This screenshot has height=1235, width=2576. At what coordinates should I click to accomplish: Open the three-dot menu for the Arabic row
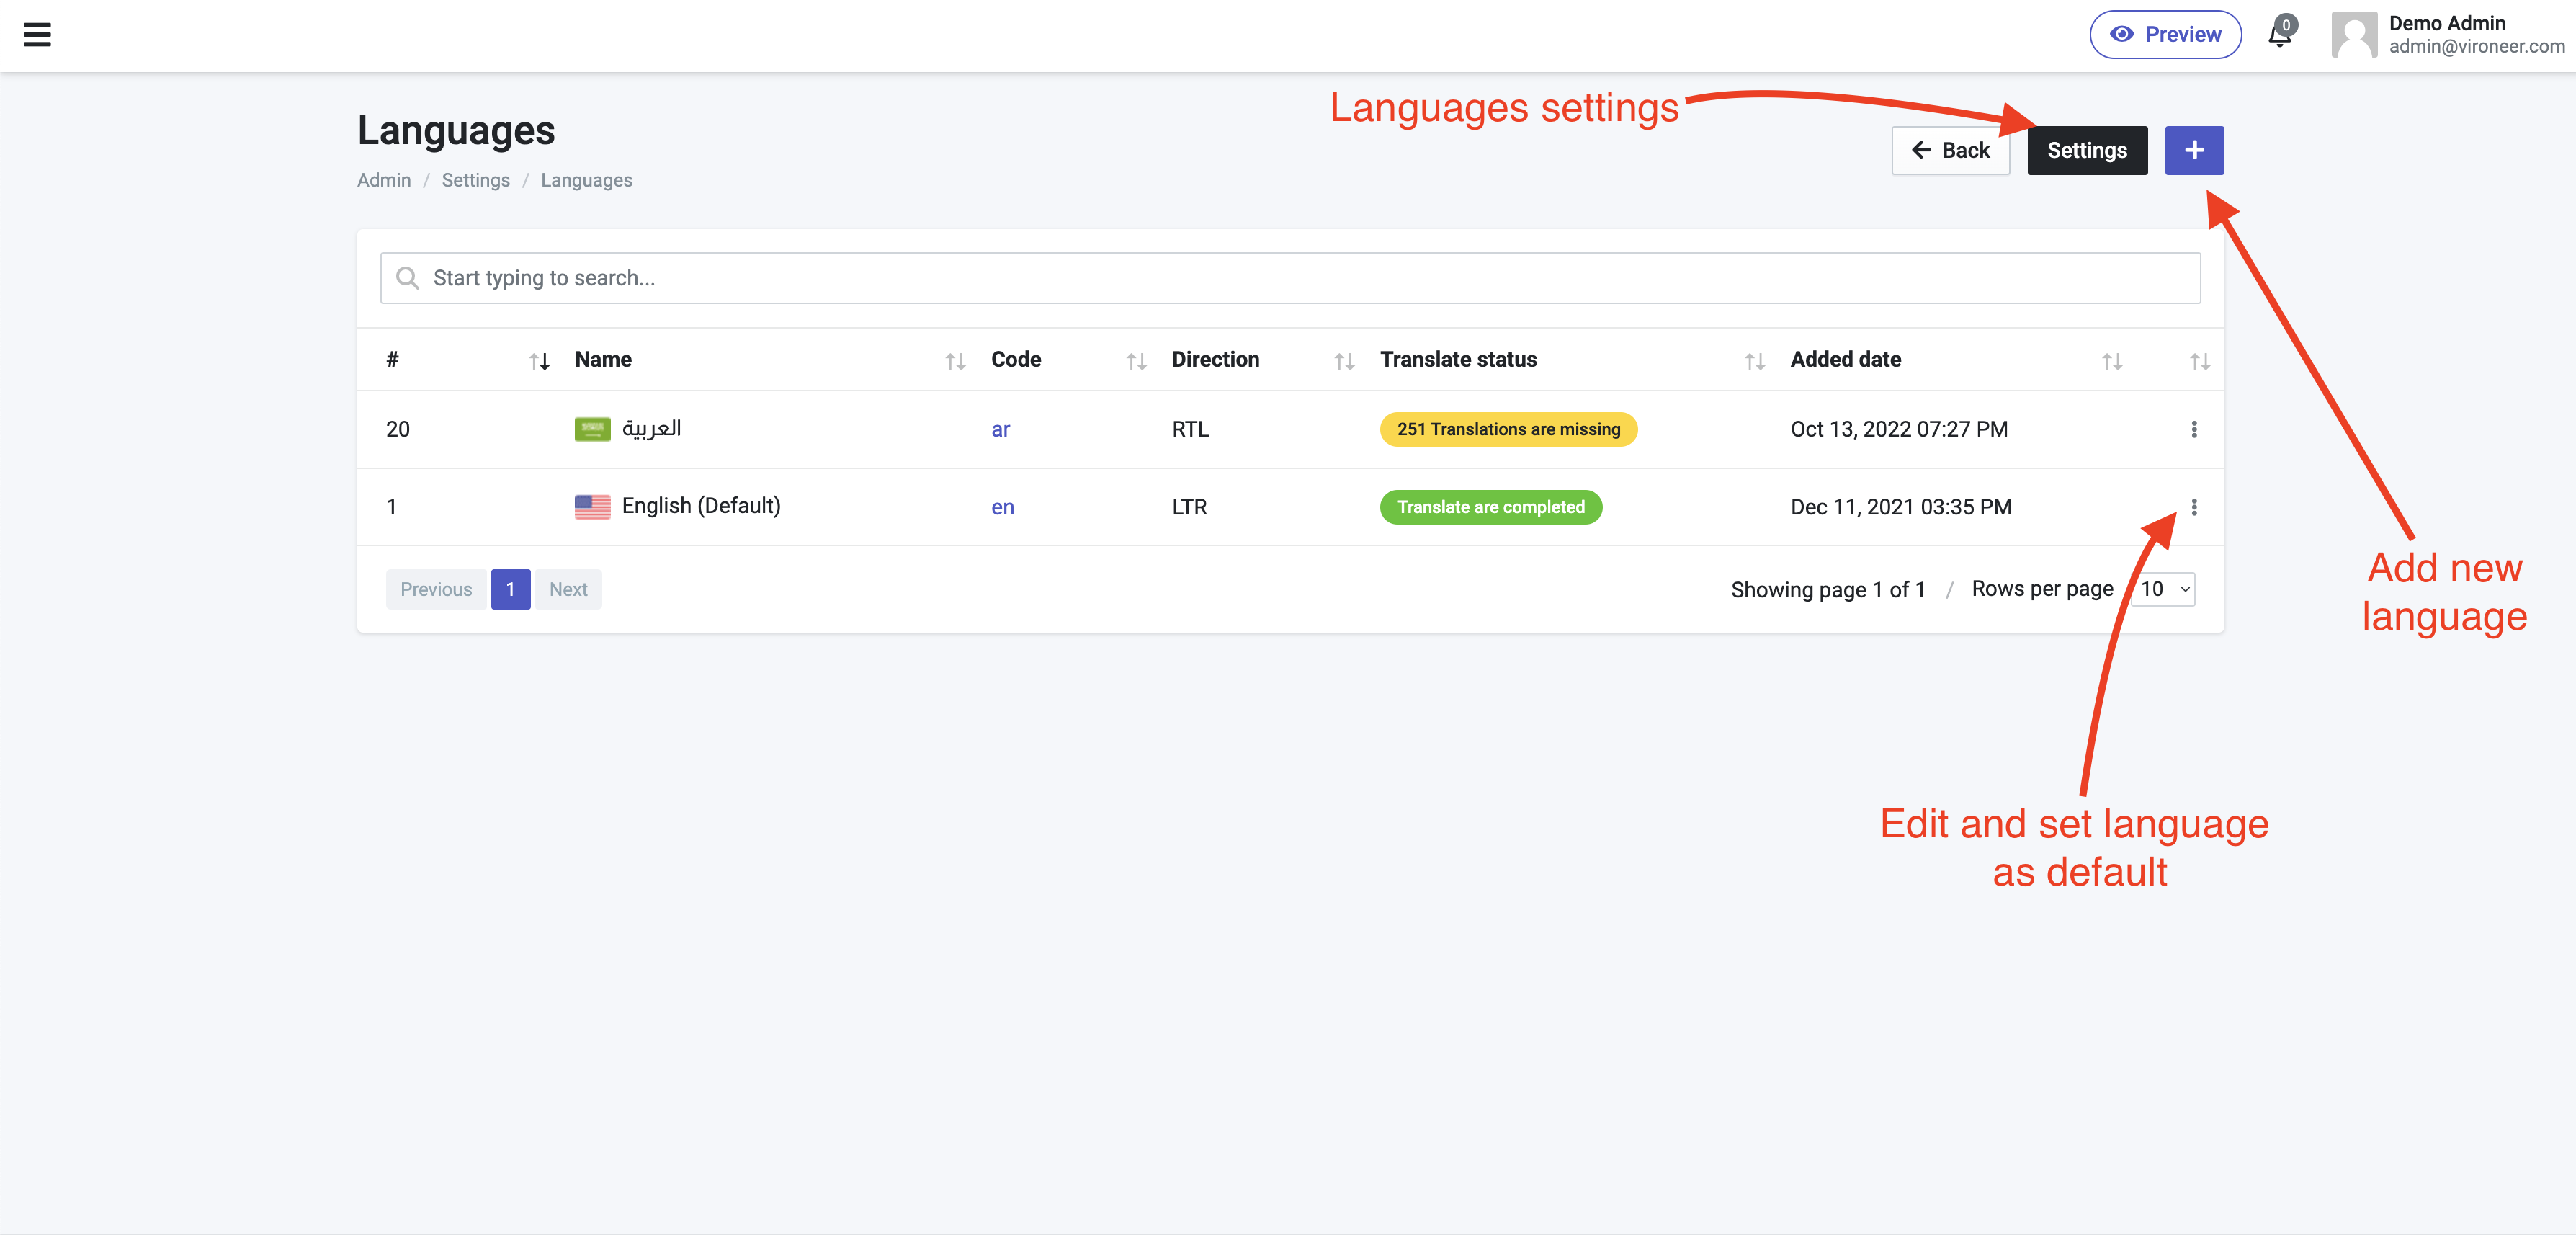tap(2194, 429)
